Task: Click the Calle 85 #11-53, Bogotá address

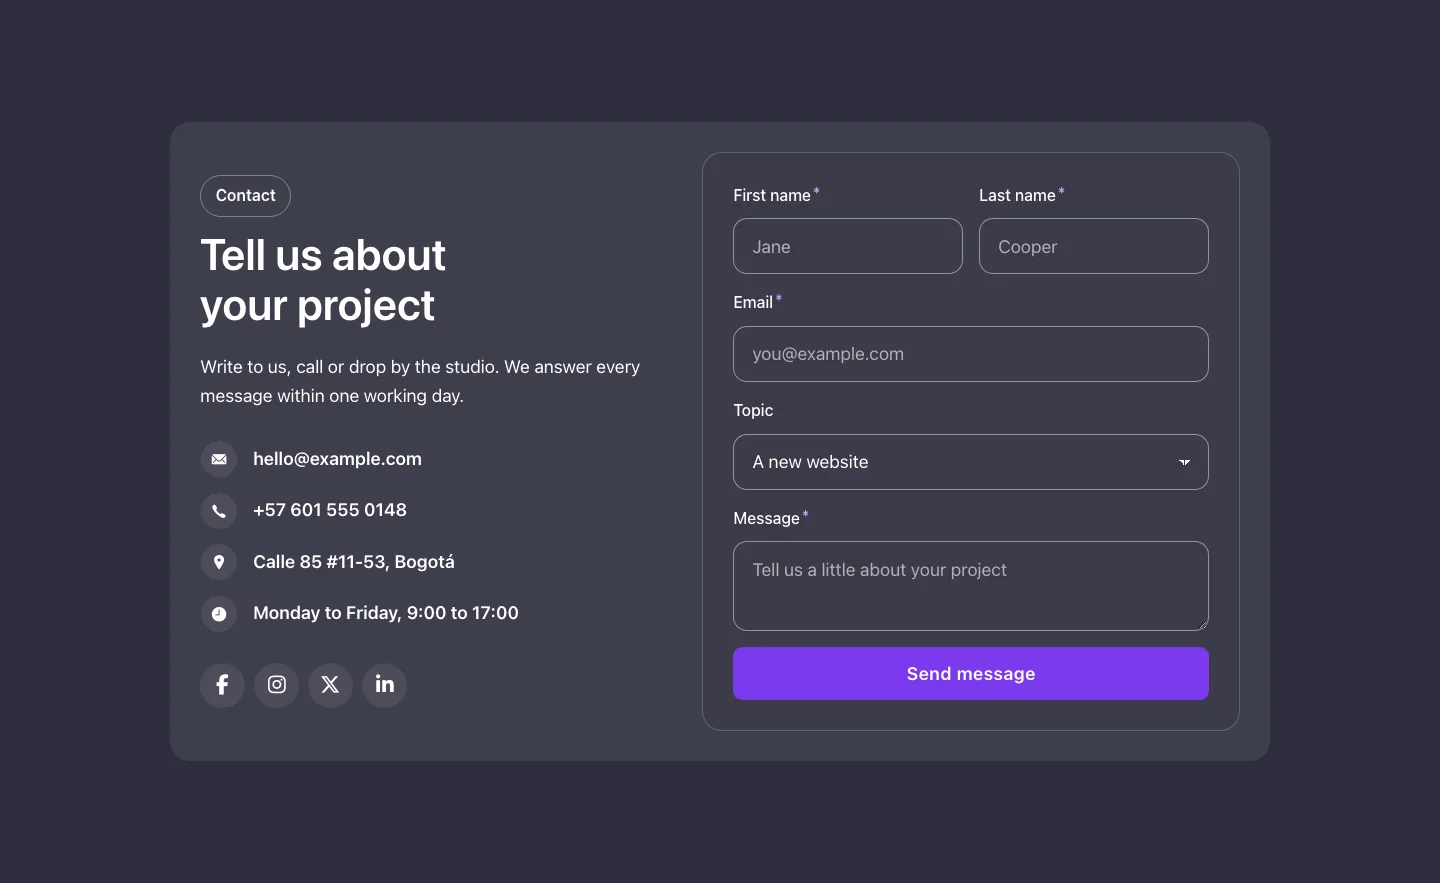Action: click(354, 562)
